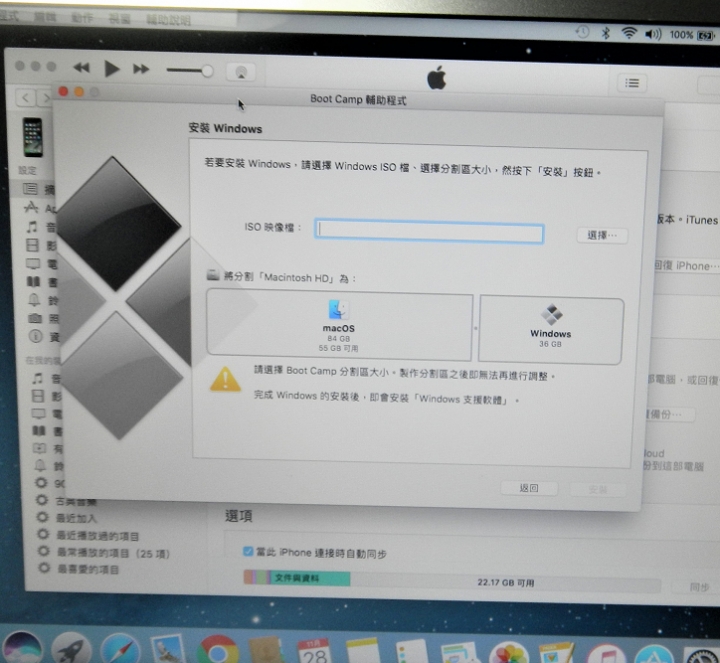Viewport: 720px width, 663px height.
Task: Click the dimmed 安裝 button in Boot Camp
Action: coord(597,490)
